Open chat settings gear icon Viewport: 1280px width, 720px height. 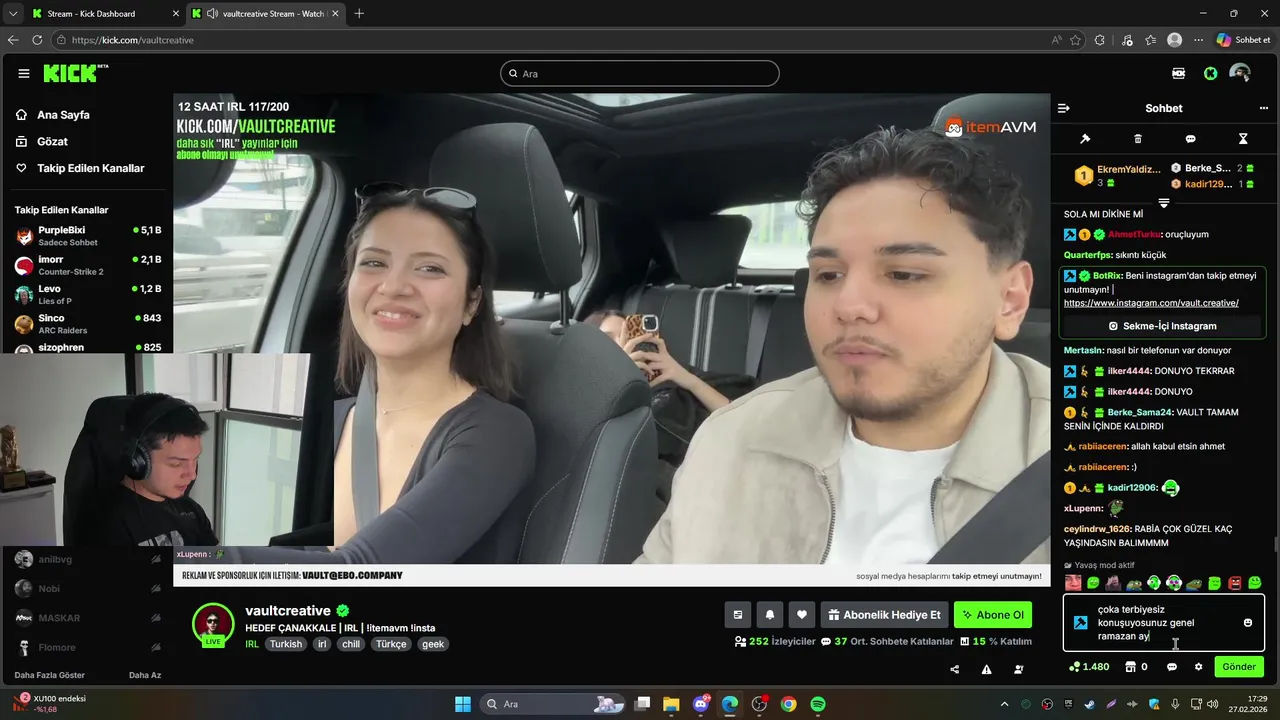tap(1198, 667)
